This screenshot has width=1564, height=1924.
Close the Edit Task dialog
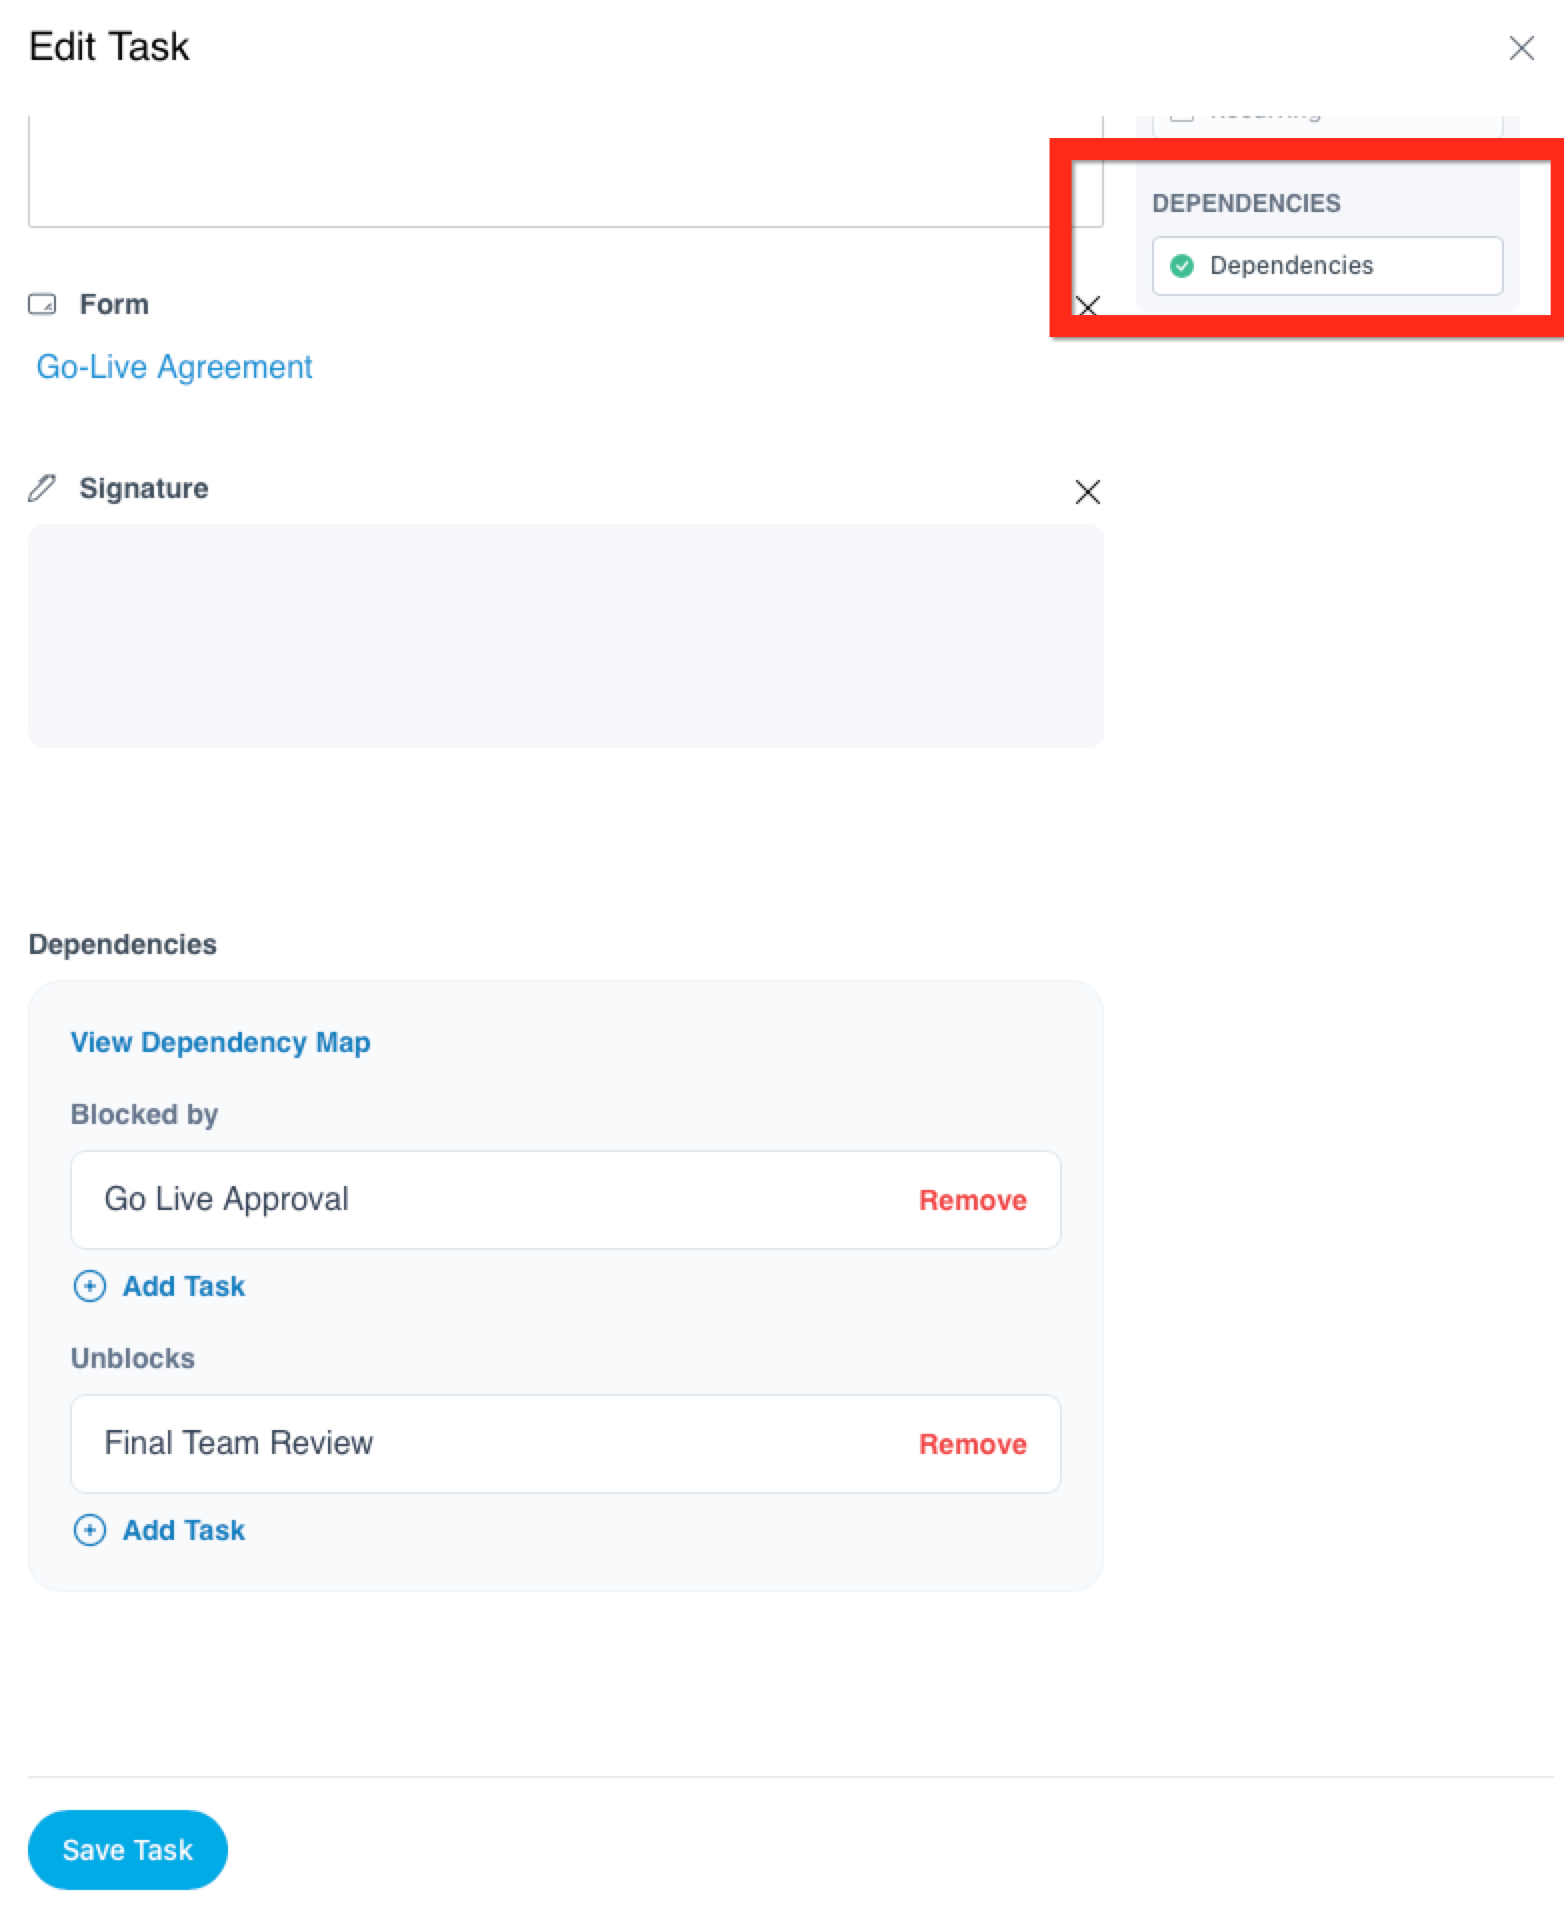pos(1521,48)
